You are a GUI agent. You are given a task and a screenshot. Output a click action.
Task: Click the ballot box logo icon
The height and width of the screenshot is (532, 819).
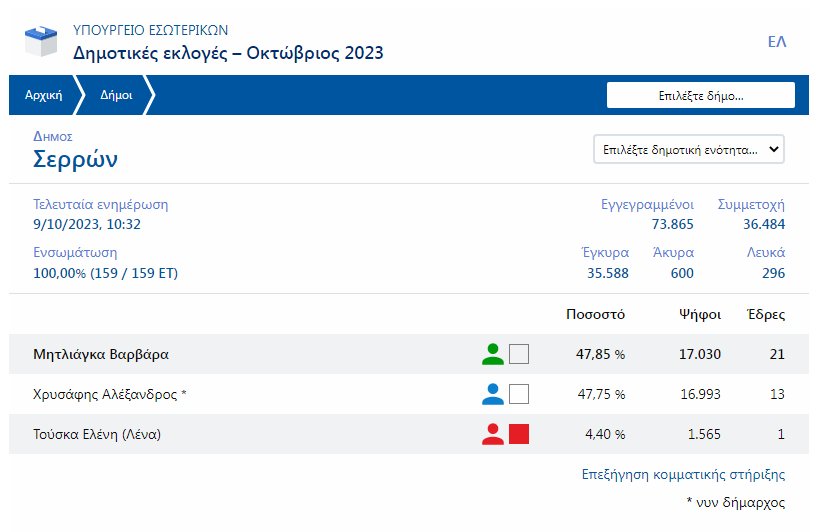point(42,41)
